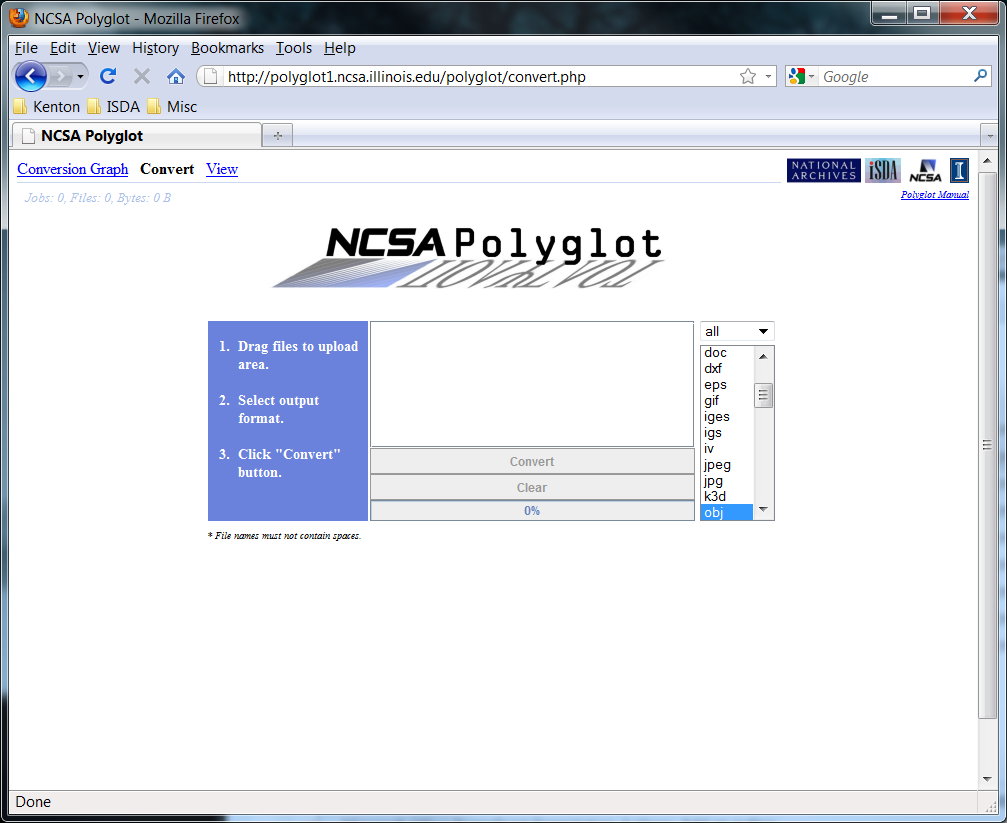Select gif in the output format list
Screen dimensions: 1007x823
[726, 401]
